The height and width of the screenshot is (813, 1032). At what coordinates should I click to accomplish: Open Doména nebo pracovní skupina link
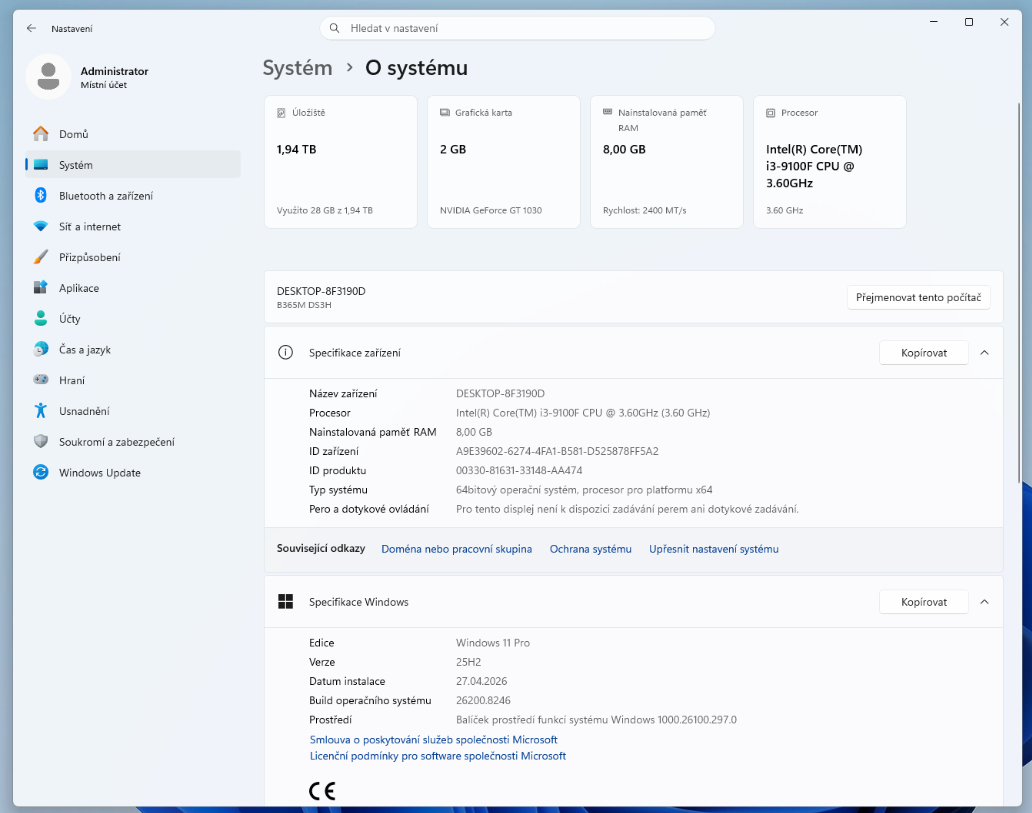click(456, 549)
